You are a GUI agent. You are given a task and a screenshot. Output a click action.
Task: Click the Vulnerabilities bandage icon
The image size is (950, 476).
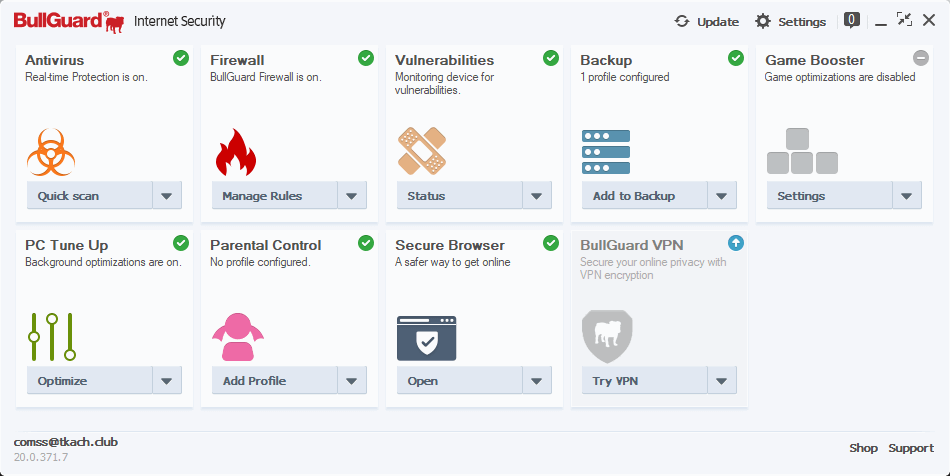422,151
